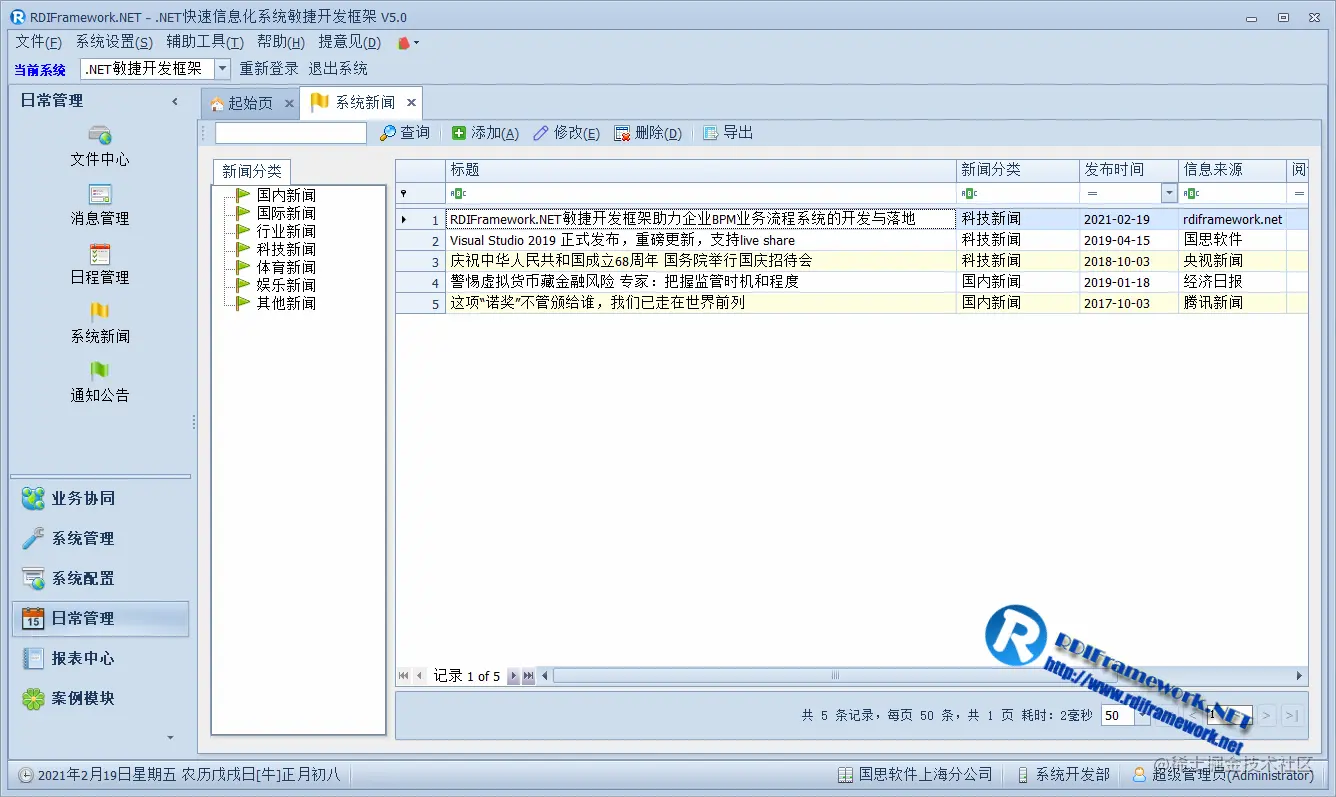Switch to 报表中心 navigation group
This screenshot has height=797, width=1336.
pyautogui.click(x=99, y=658)
